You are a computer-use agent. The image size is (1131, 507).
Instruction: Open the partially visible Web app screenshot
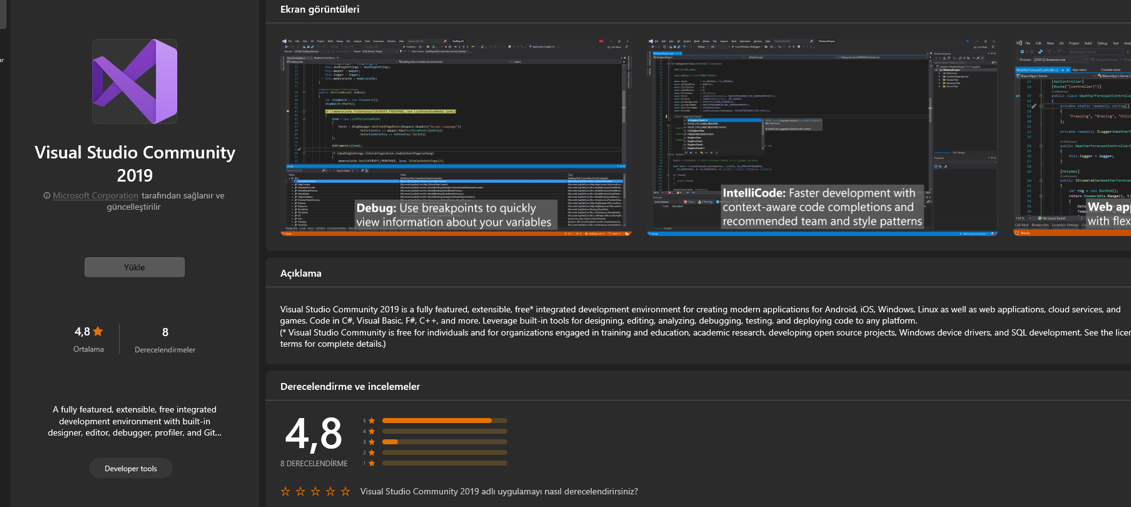[1073, 136]
